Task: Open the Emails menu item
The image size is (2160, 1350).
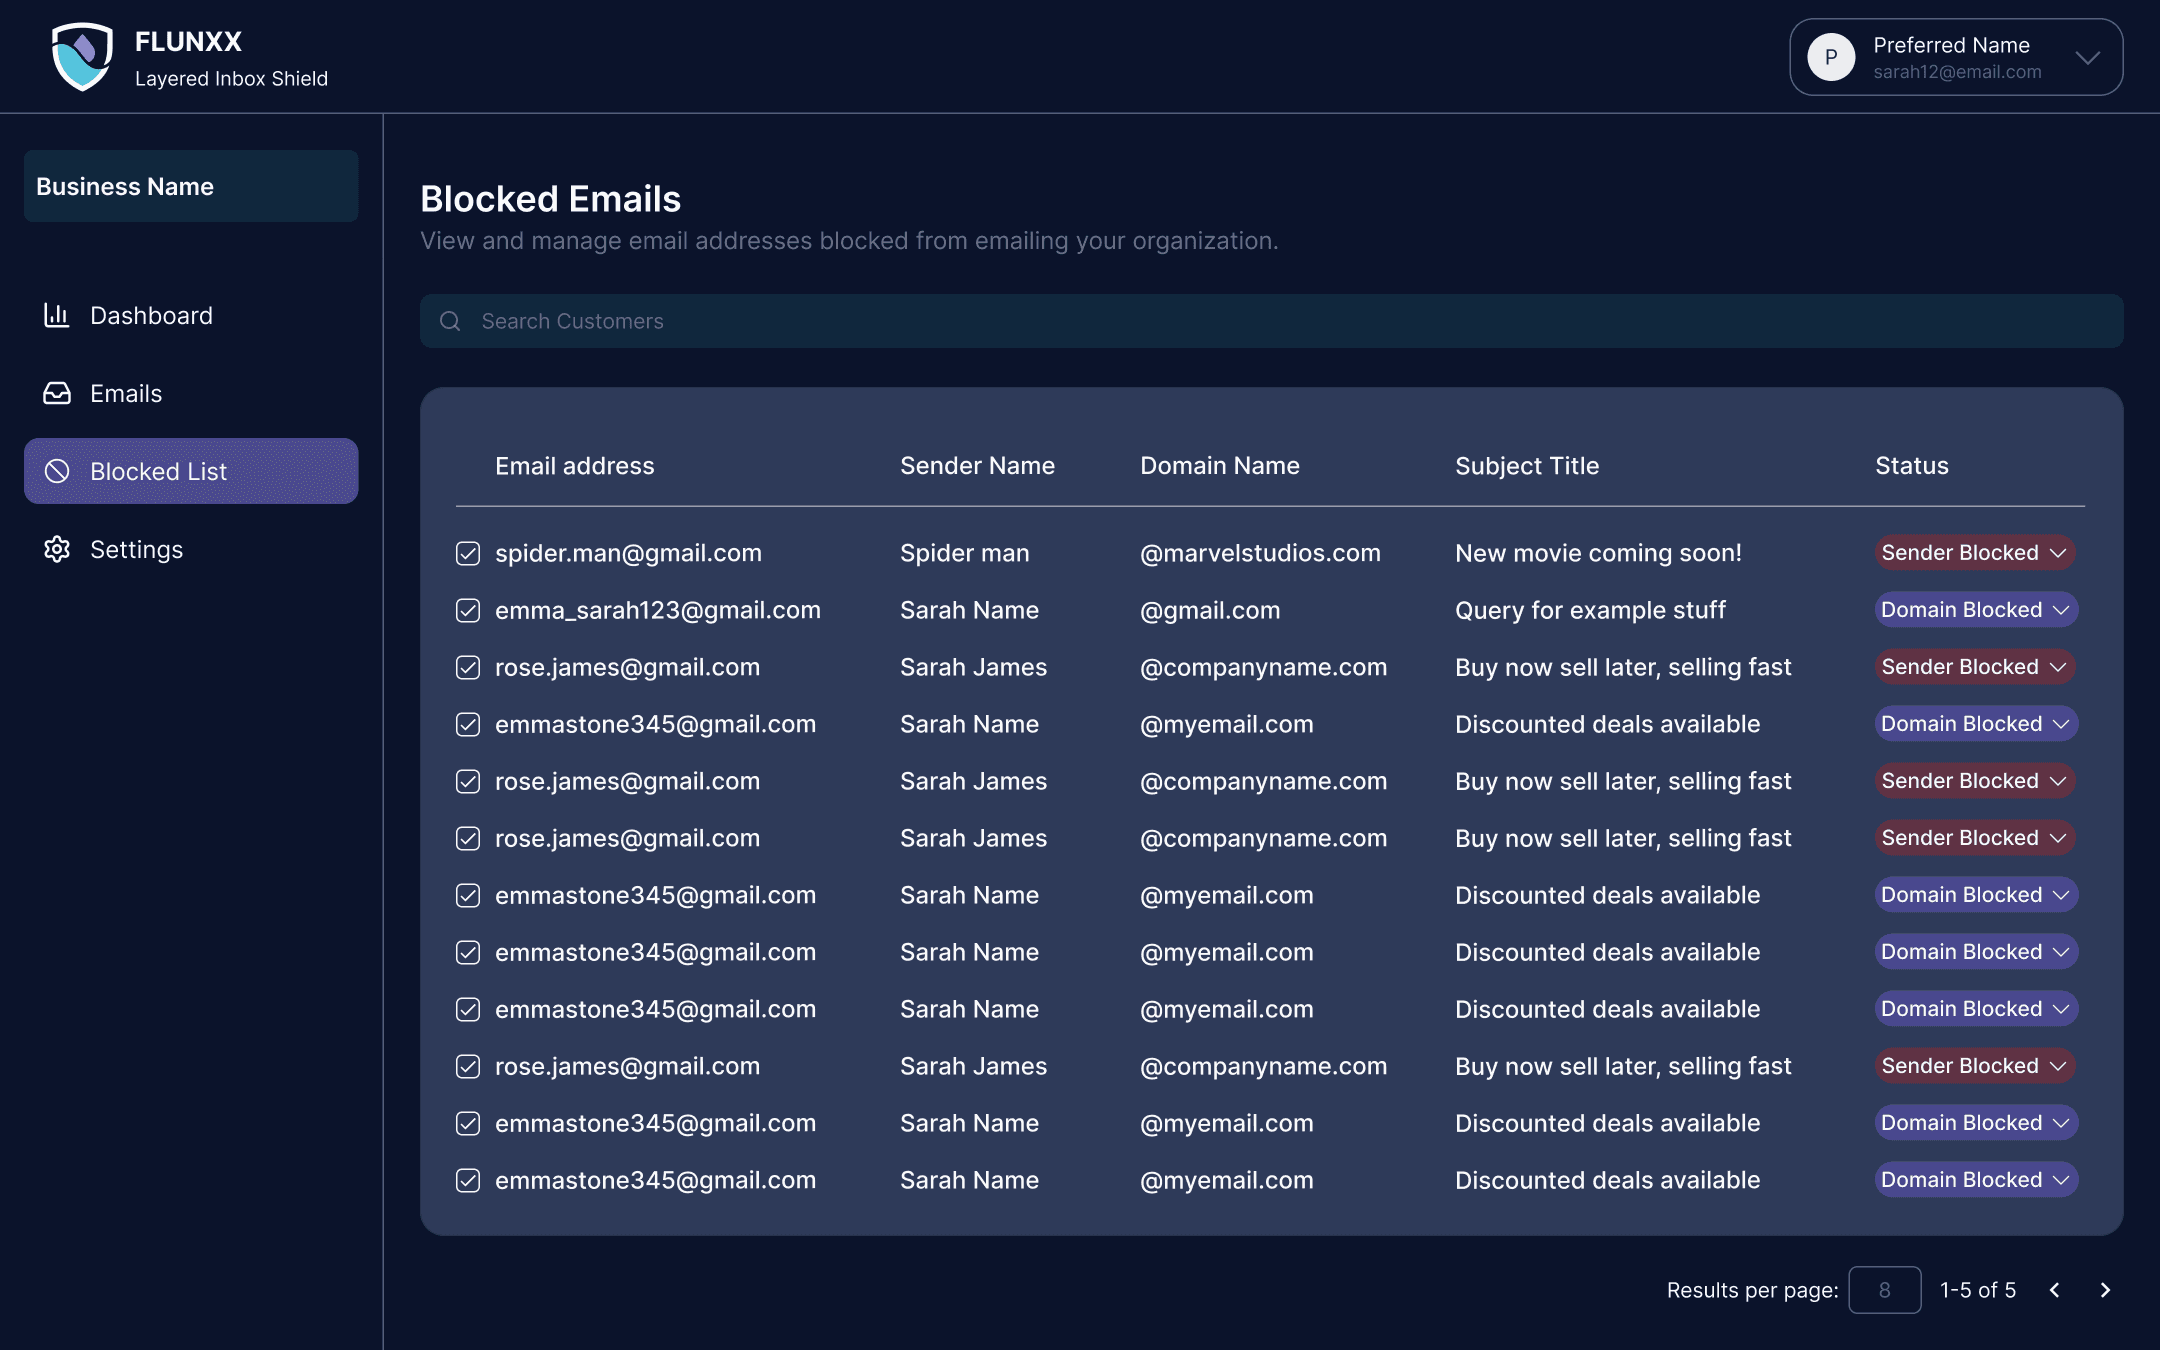Action: [x=126, y=394]
